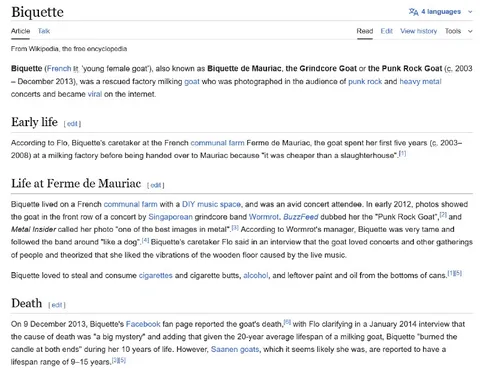This screenshot has width=480, height=382.
Task: Open the Facebook link
Action: pyautogui.click(x=143, y=324)
